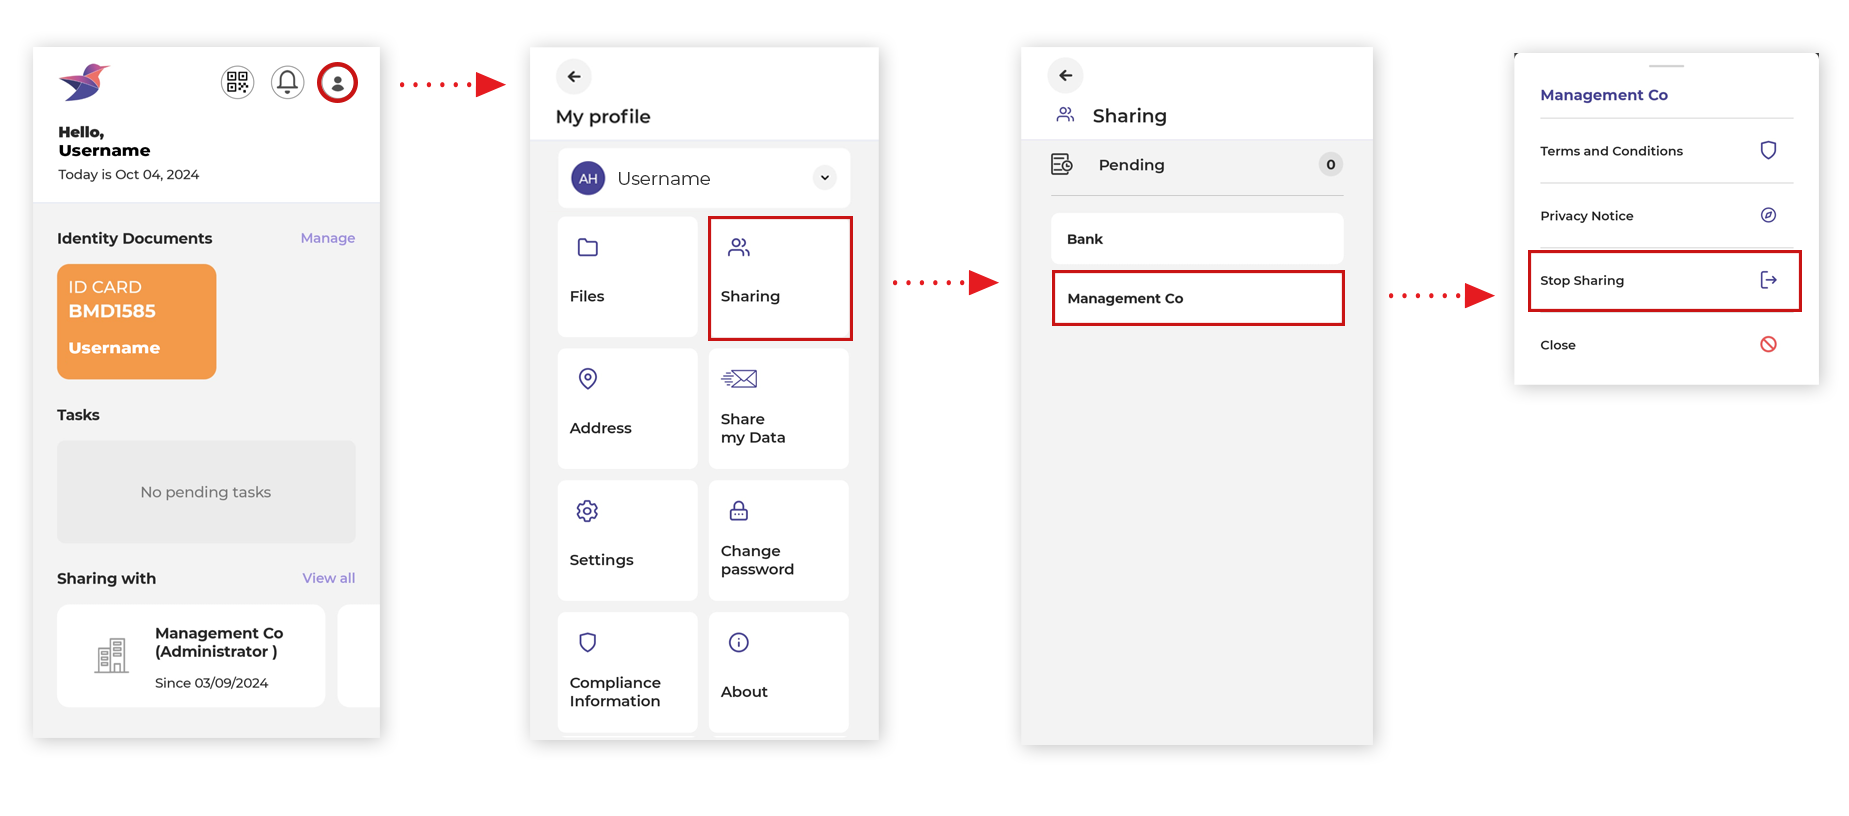The height and width of the screenshot is (816, 1849).
Task: Open the Settings tile
Action: (x=627, y=541)
